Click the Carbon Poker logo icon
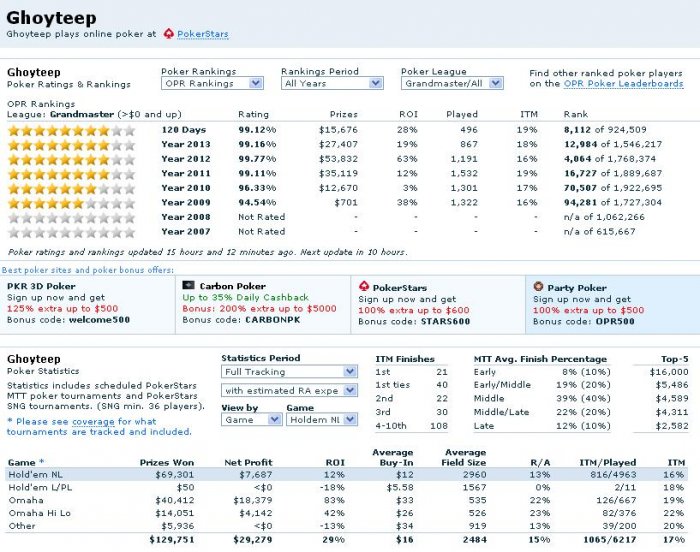 (189, 285)
